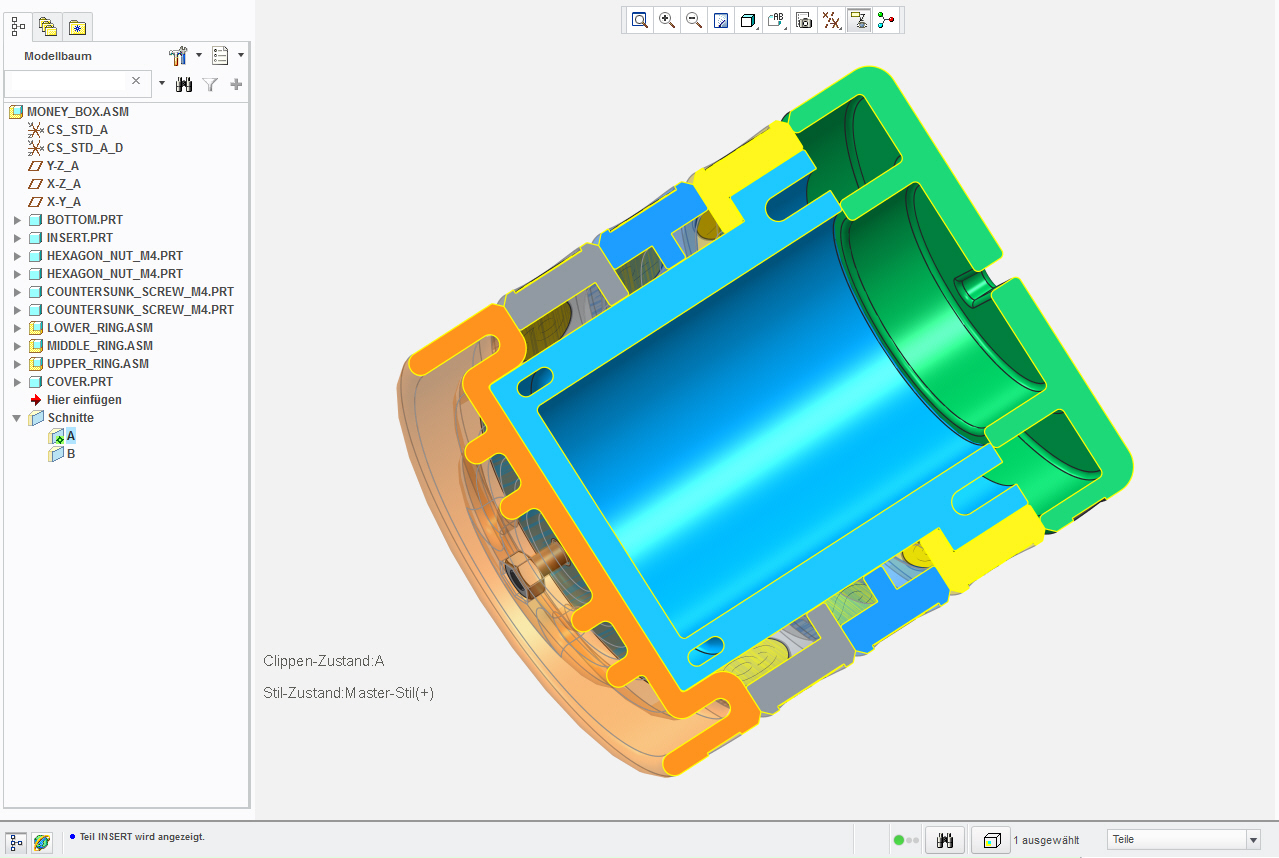Click the selection box icon button
The image size is (1279, 858).
tap(990, 841)
